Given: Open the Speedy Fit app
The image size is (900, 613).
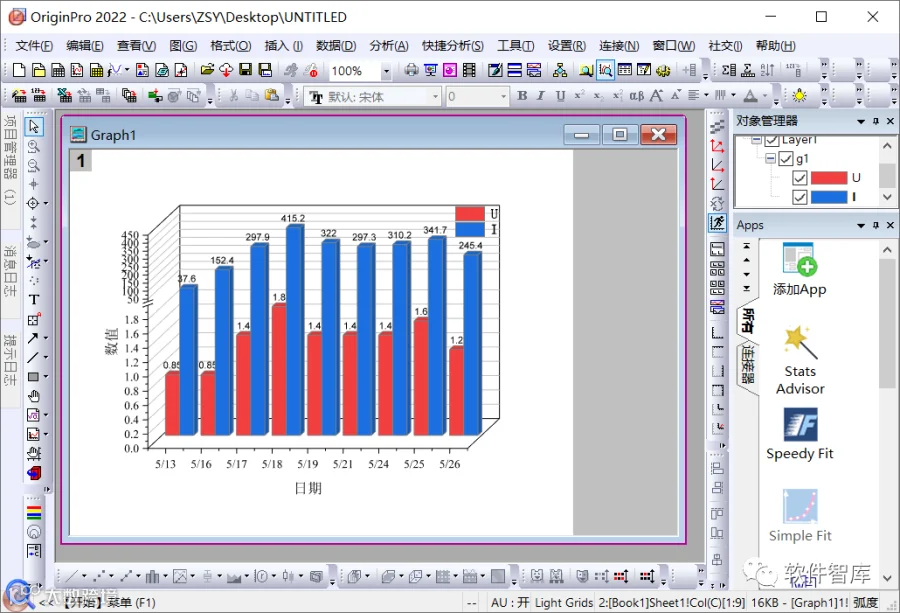Looking at the screenshot, I should [800, 434].
